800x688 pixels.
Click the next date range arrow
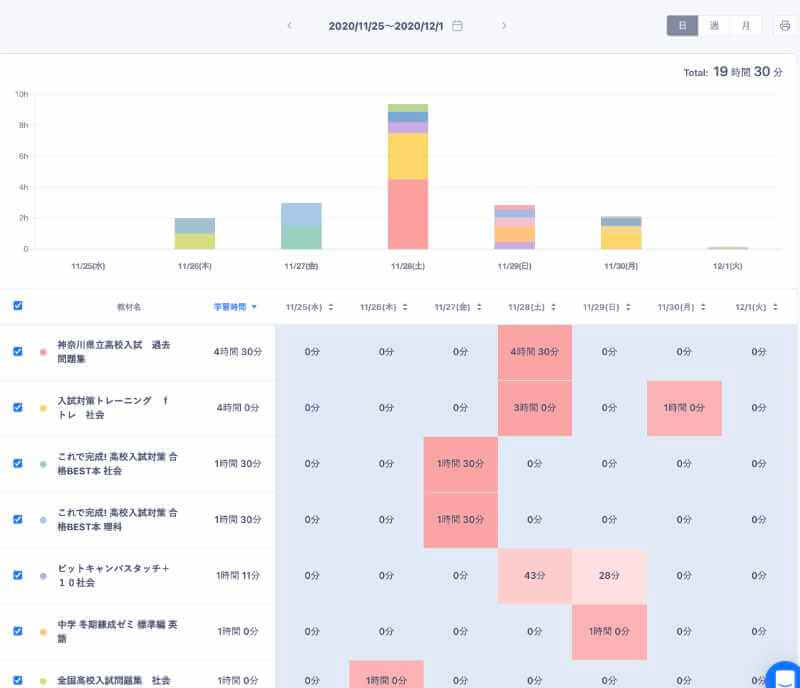pyautogui.click(x=504, y=26)
